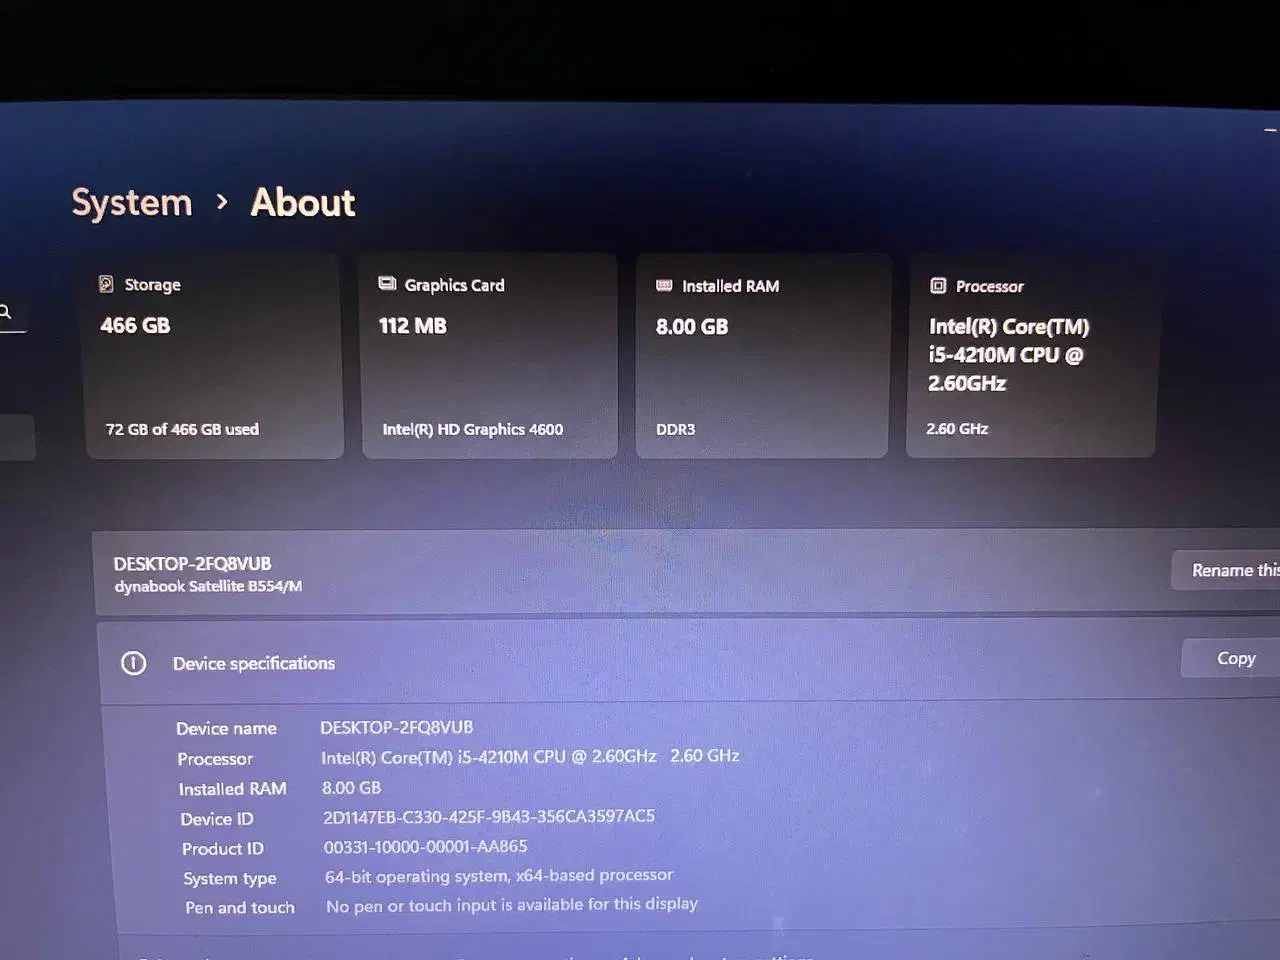
Task: Click the DESKTOP-2FQ8VUB header name
Action: [192, 564]
